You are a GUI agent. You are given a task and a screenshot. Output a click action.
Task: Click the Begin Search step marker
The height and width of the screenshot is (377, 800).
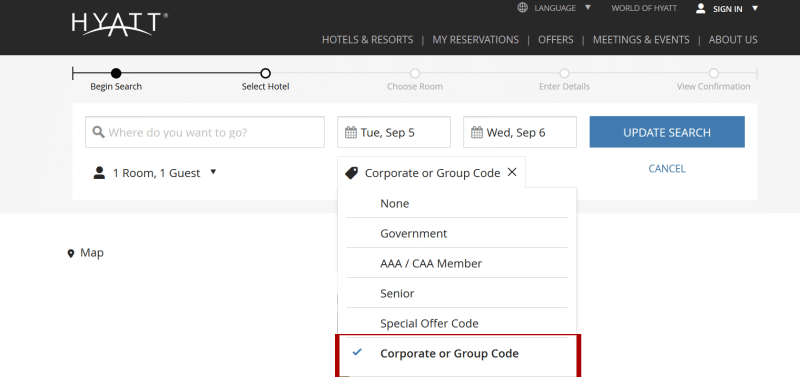coord(116,73)
